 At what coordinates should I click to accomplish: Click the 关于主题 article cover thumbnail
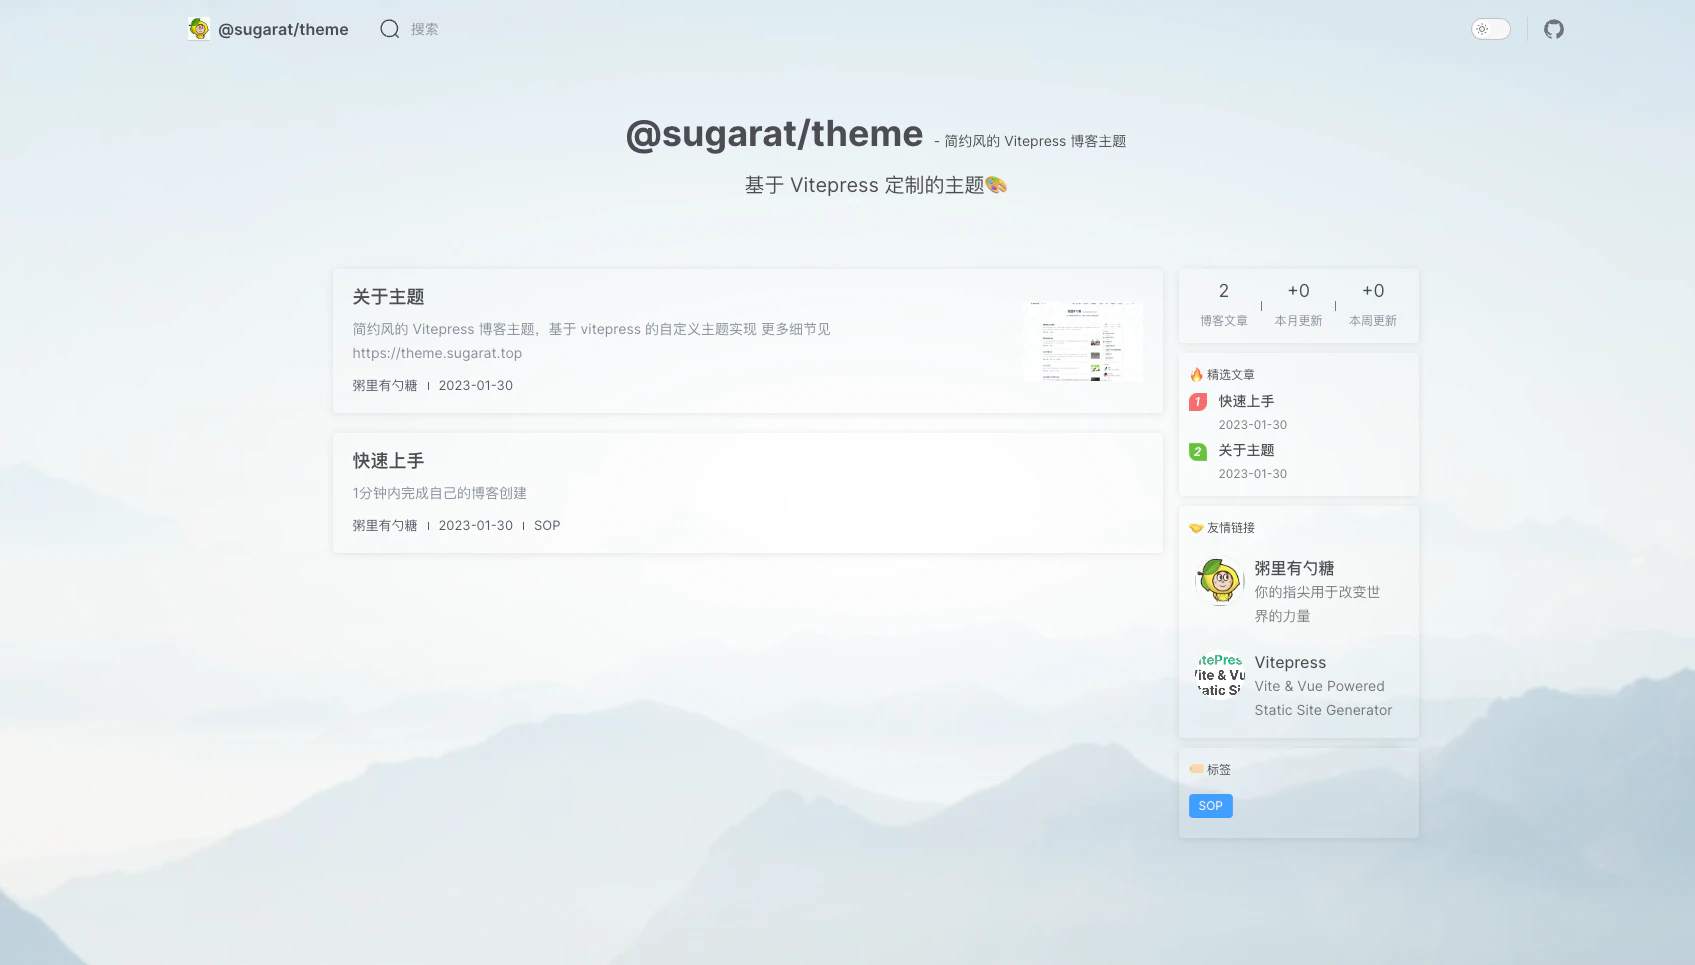1084,341
